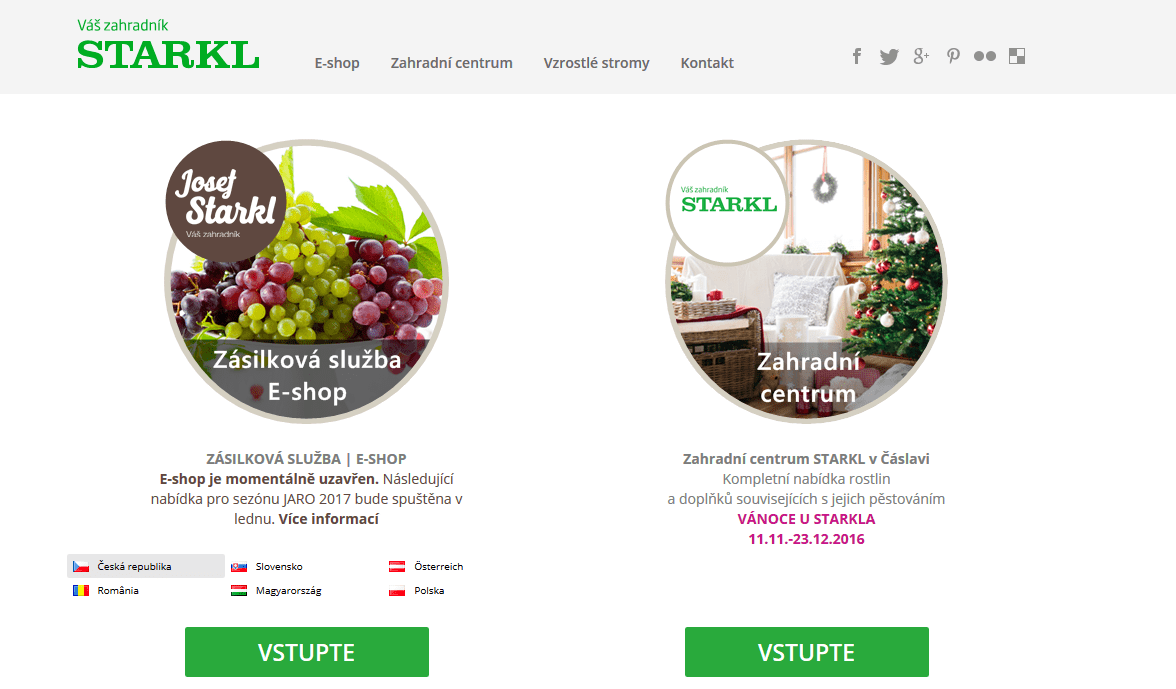Open the Flickr two-dots icon

point(985,56)
